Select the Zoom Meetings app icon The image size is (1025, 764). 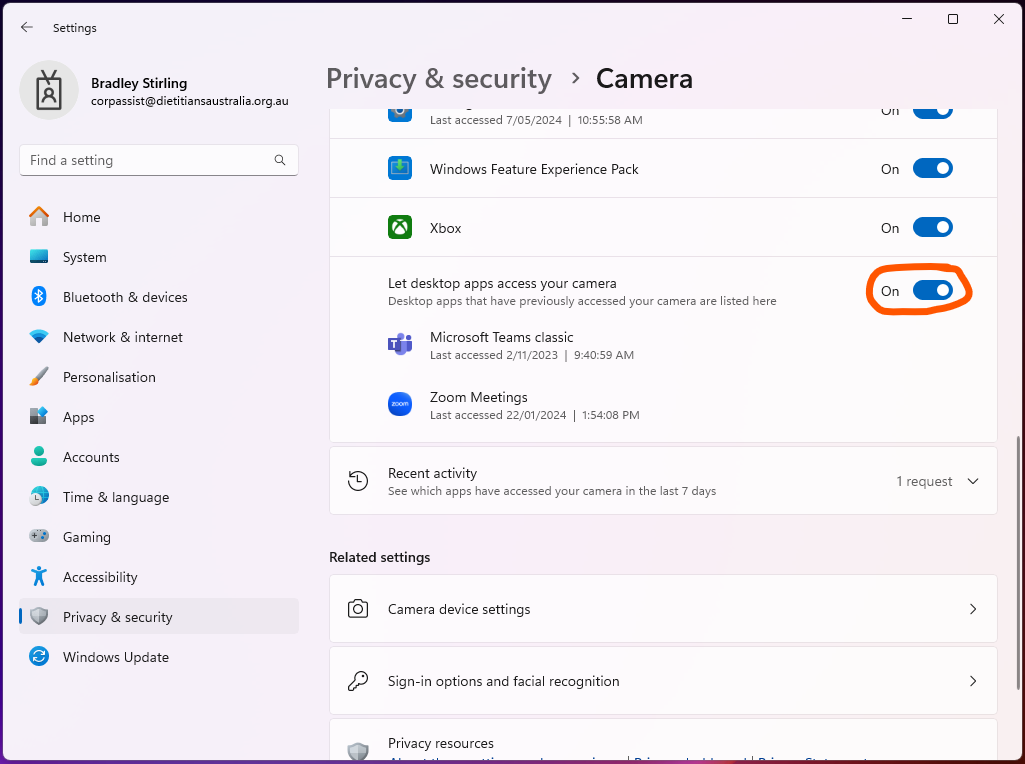(x=399, y=405)
